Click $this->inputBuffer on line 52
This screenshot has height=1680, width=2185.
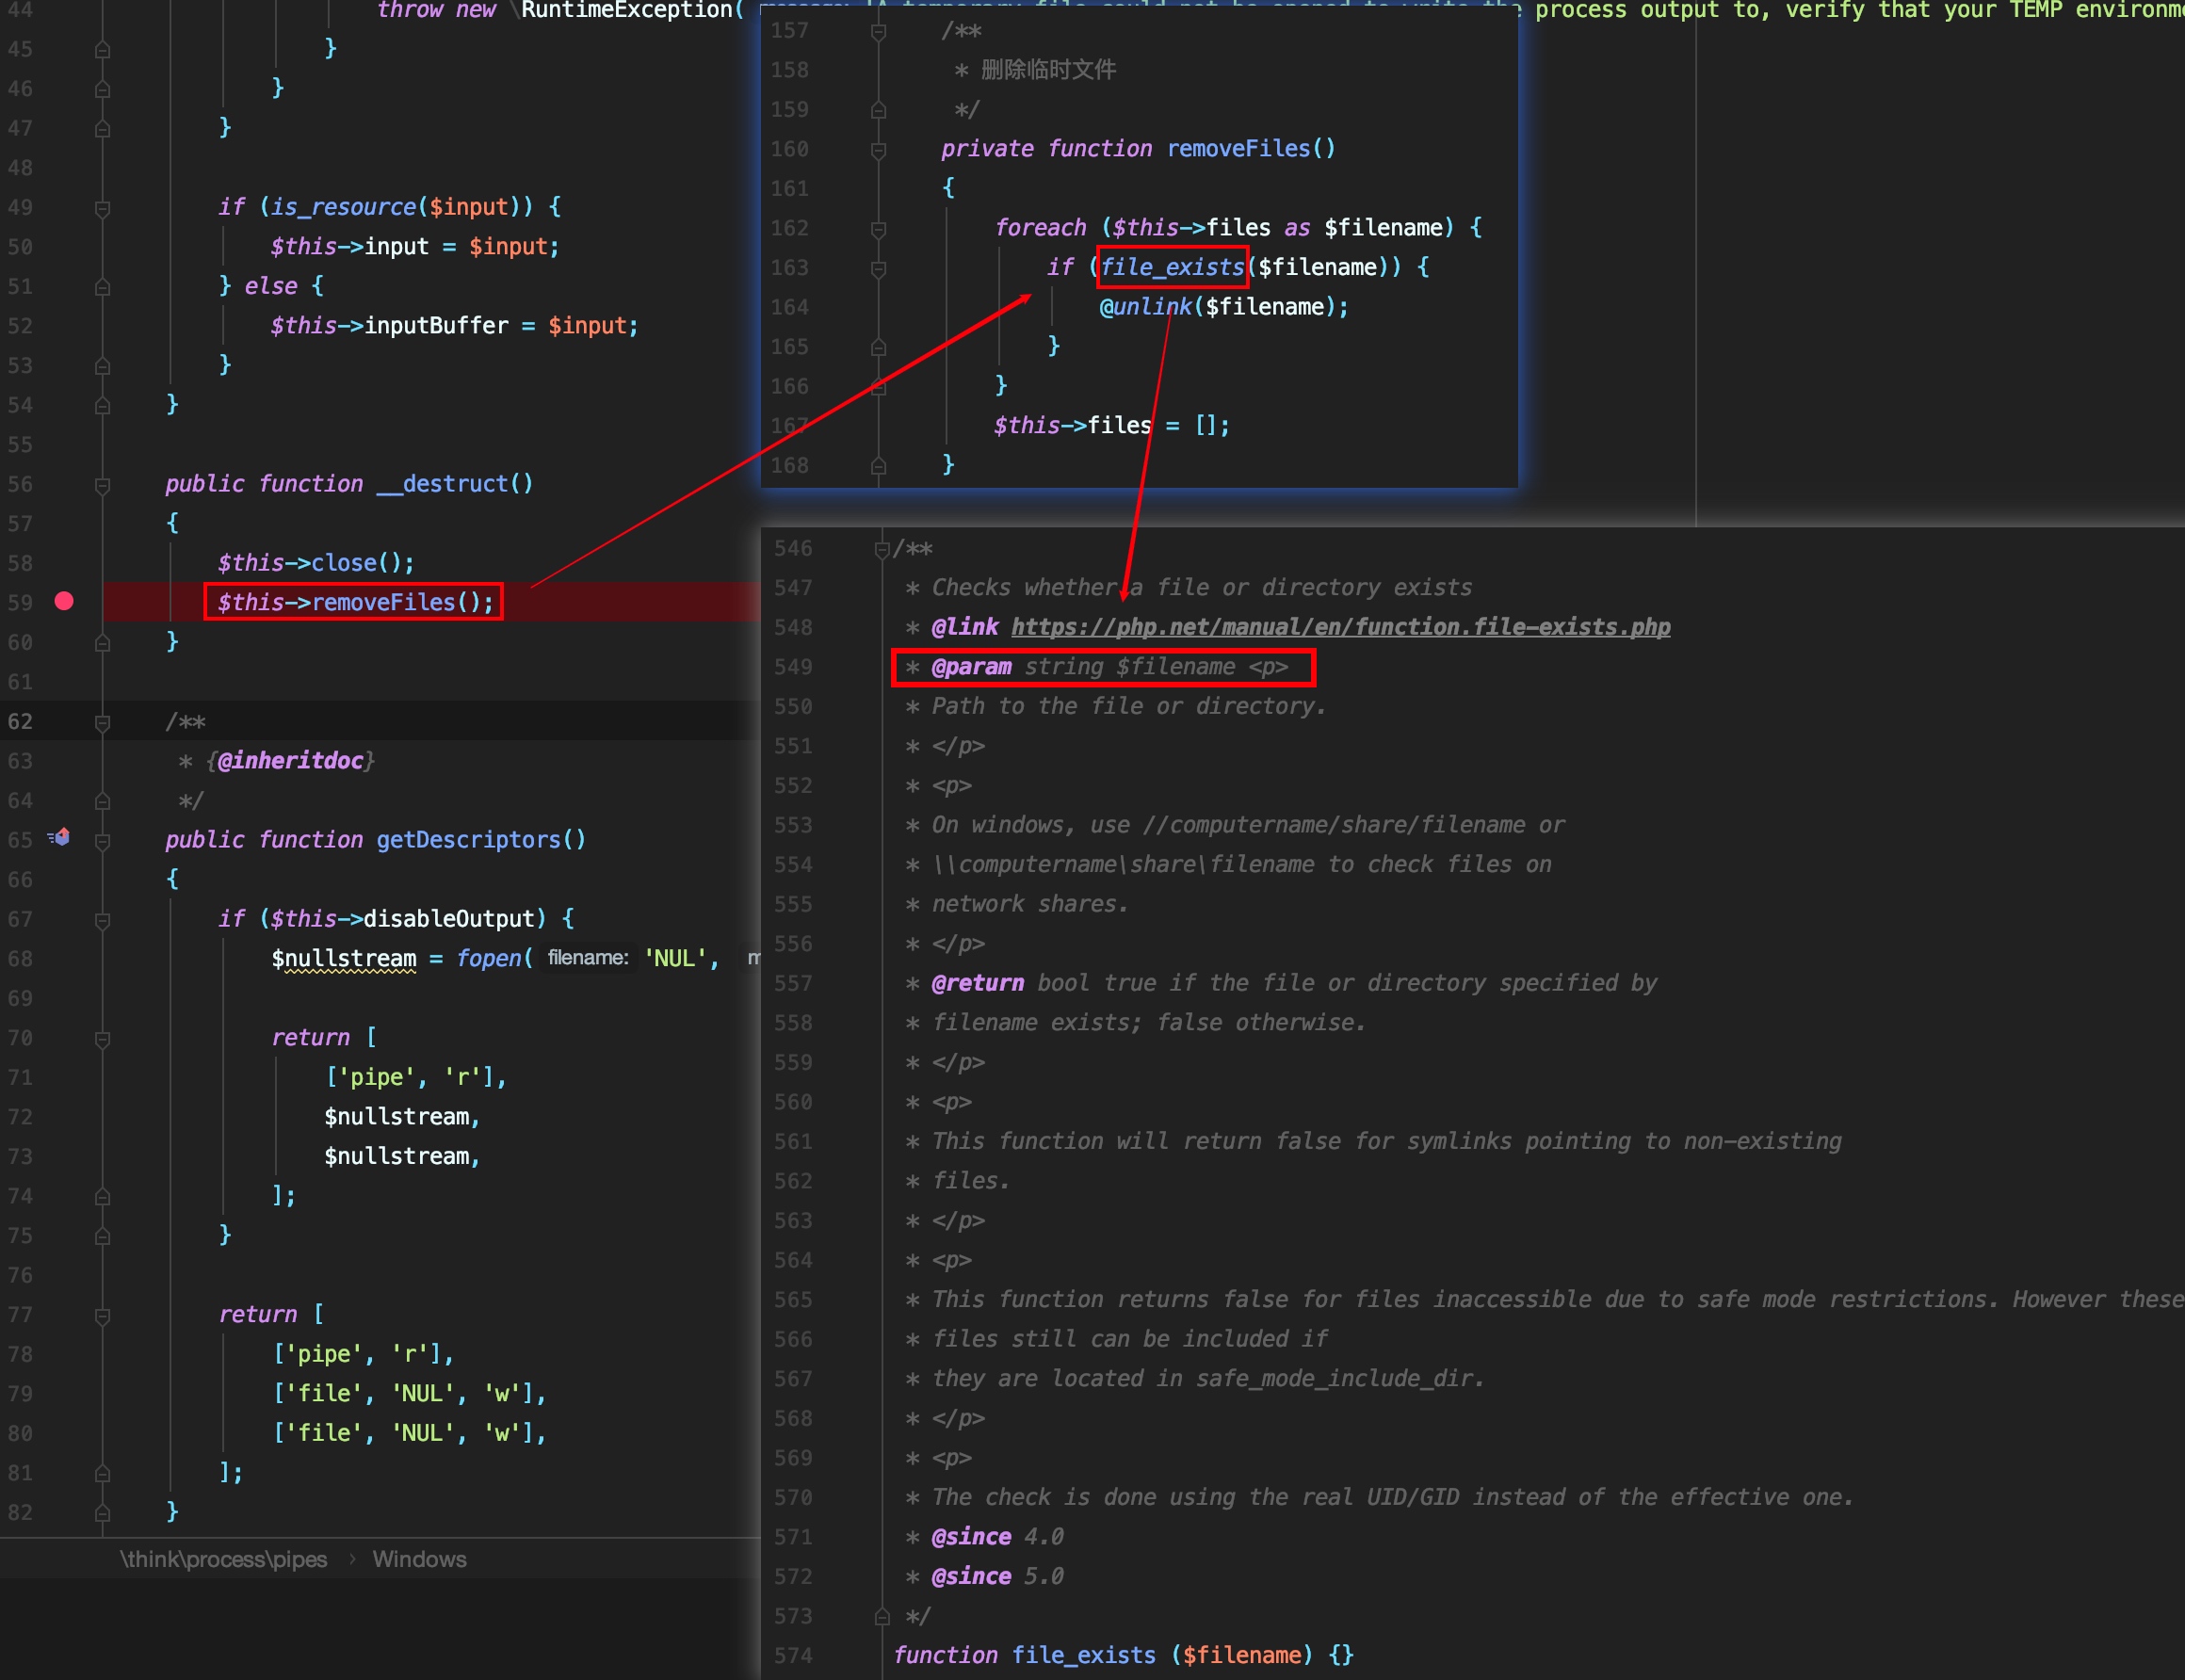coord(389,325)
